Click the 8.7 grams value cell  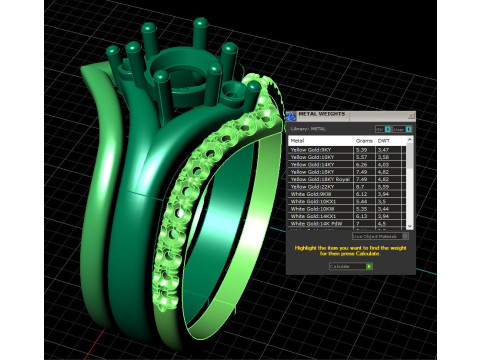point(364,187)
